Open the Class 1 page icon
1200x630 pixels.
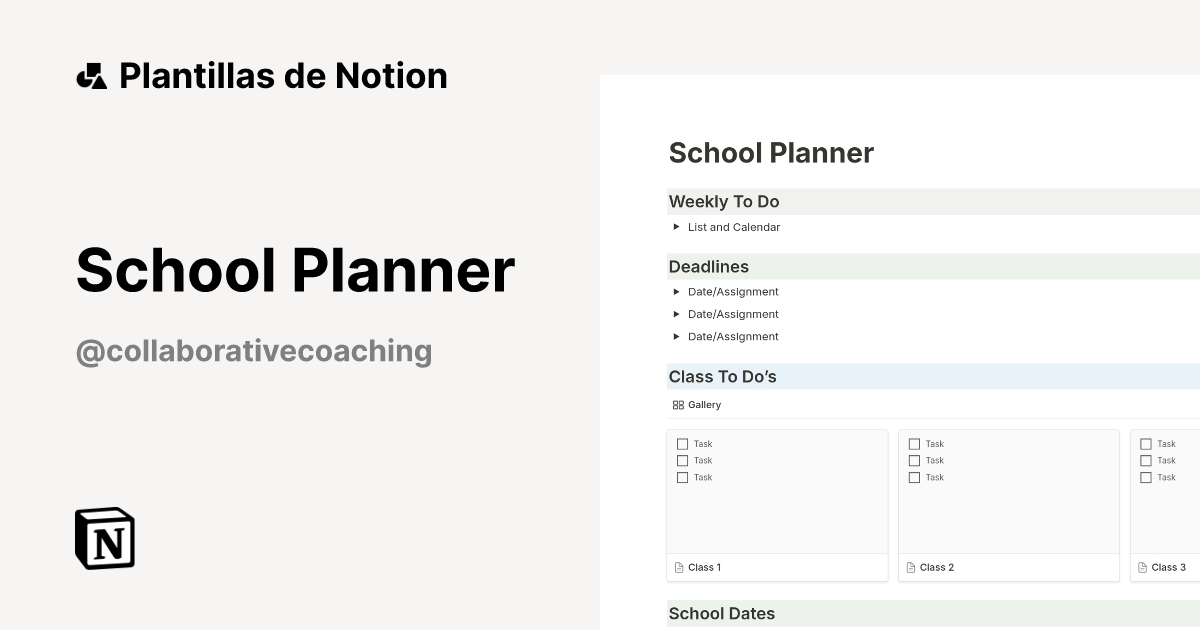point(677,567)
